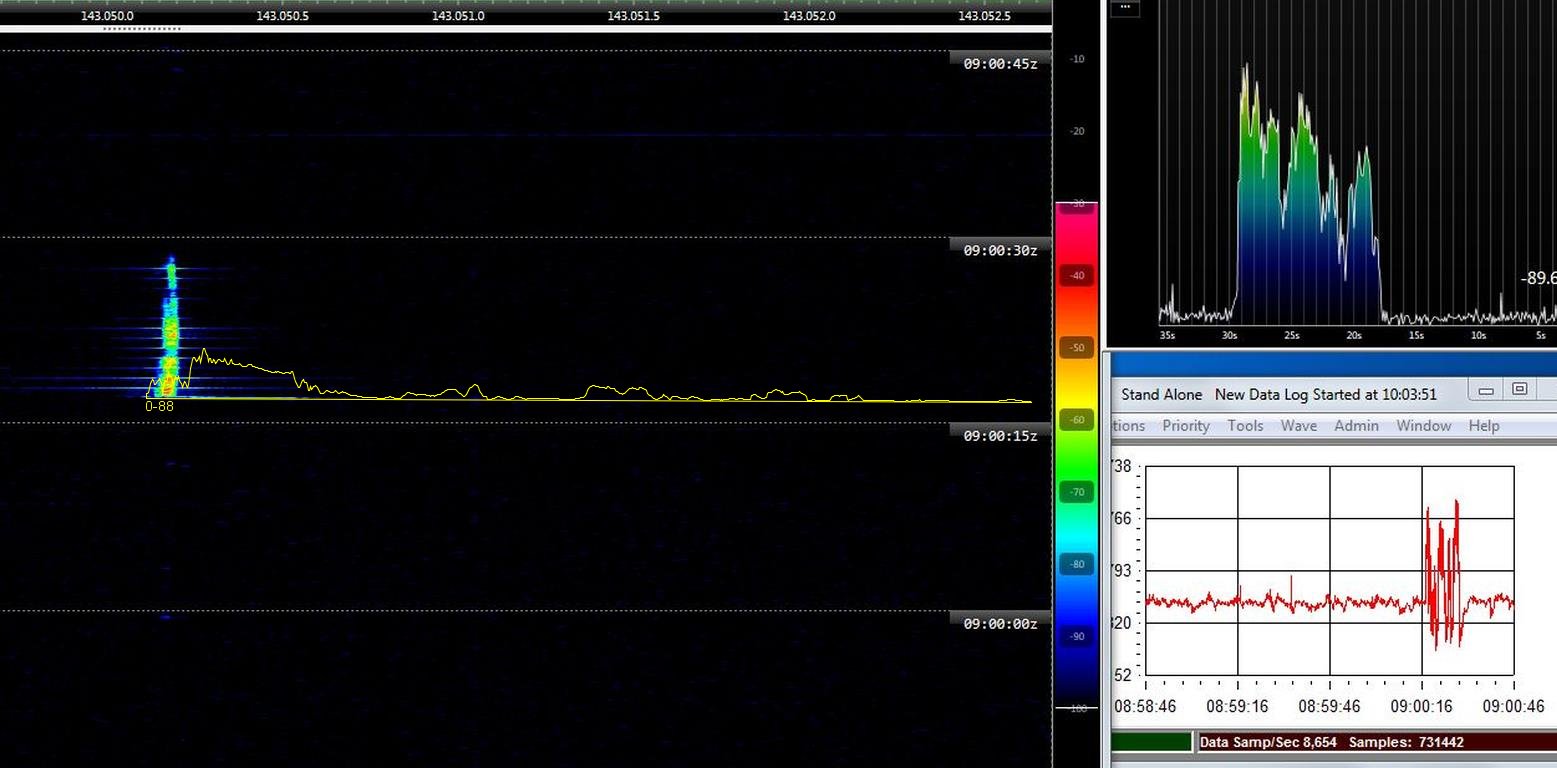Viewport: 1557px width, 768px height.
Task: Click the -89.6 level readout
Action: [1539, 279]
